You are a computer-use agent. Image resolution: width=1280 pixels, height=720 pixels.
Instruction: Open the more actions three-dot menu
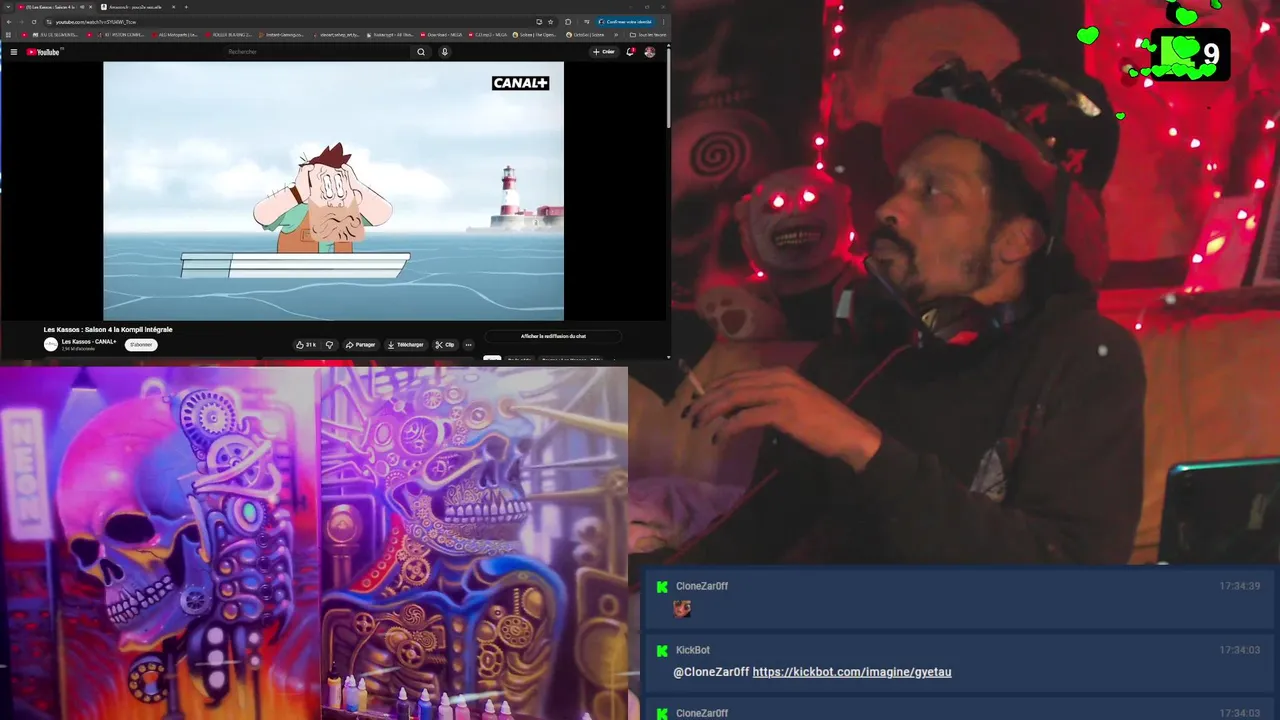point(468,345)
